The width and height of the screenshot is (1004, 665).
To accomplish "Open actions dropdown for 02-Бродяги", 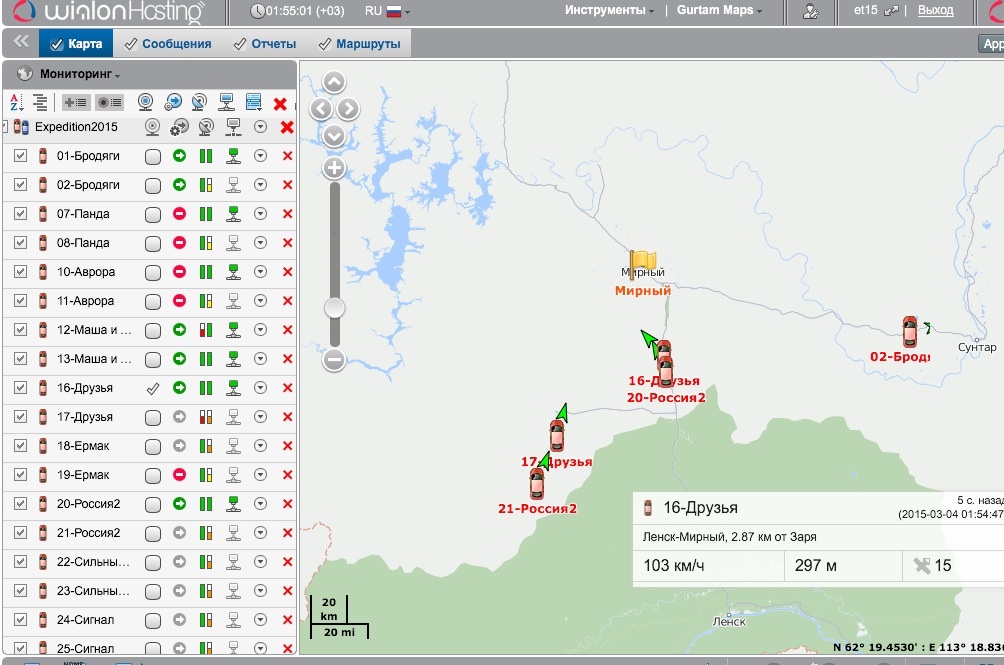I will [261, 185].
